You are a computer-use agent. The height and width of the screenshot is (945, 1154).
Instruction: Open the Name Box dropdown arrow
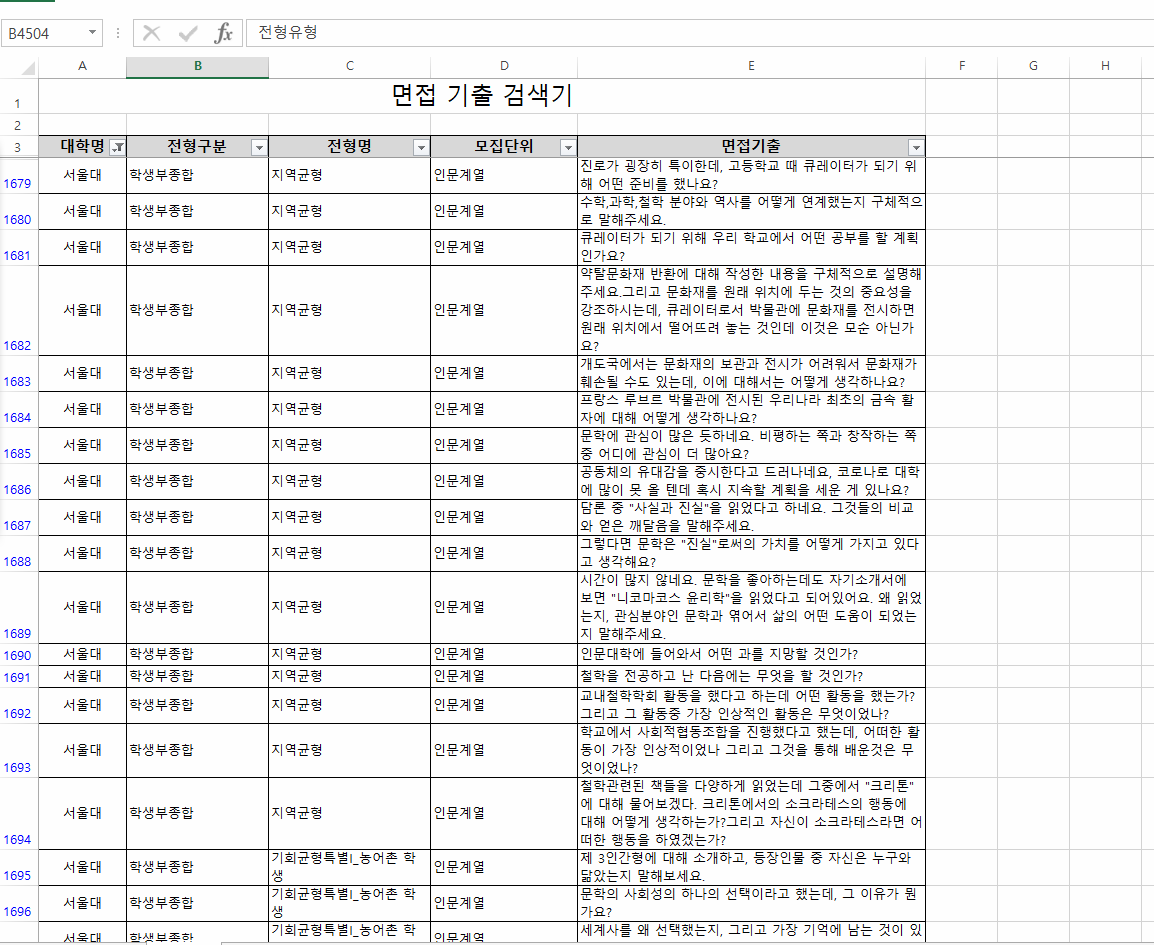click(x=92, y=32)
